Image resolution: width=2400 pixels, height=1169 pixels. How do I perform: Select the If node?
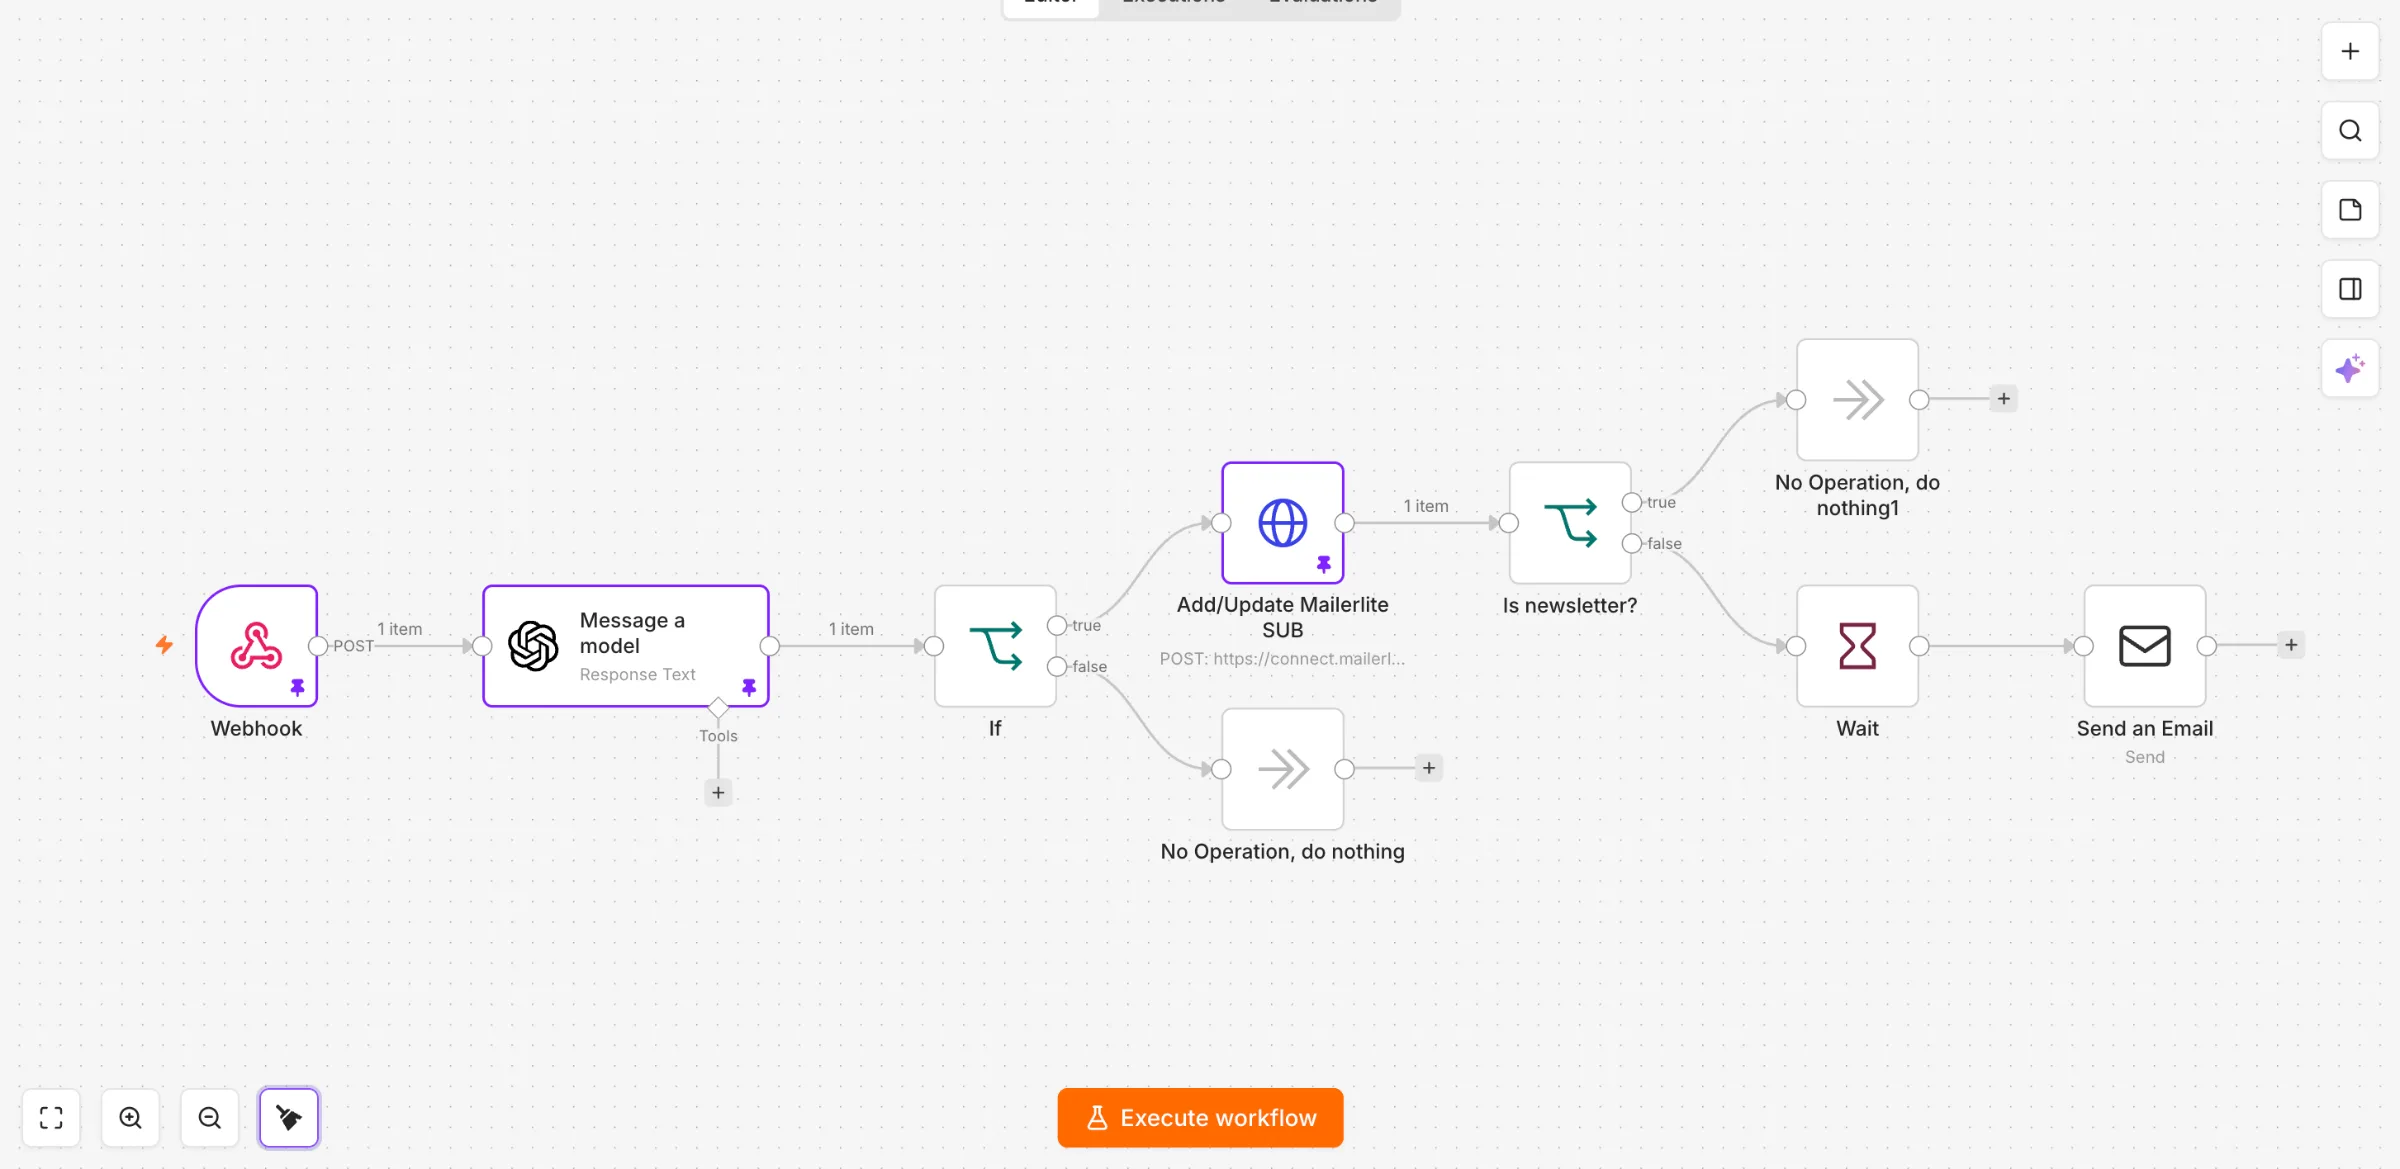pos(995,646)
